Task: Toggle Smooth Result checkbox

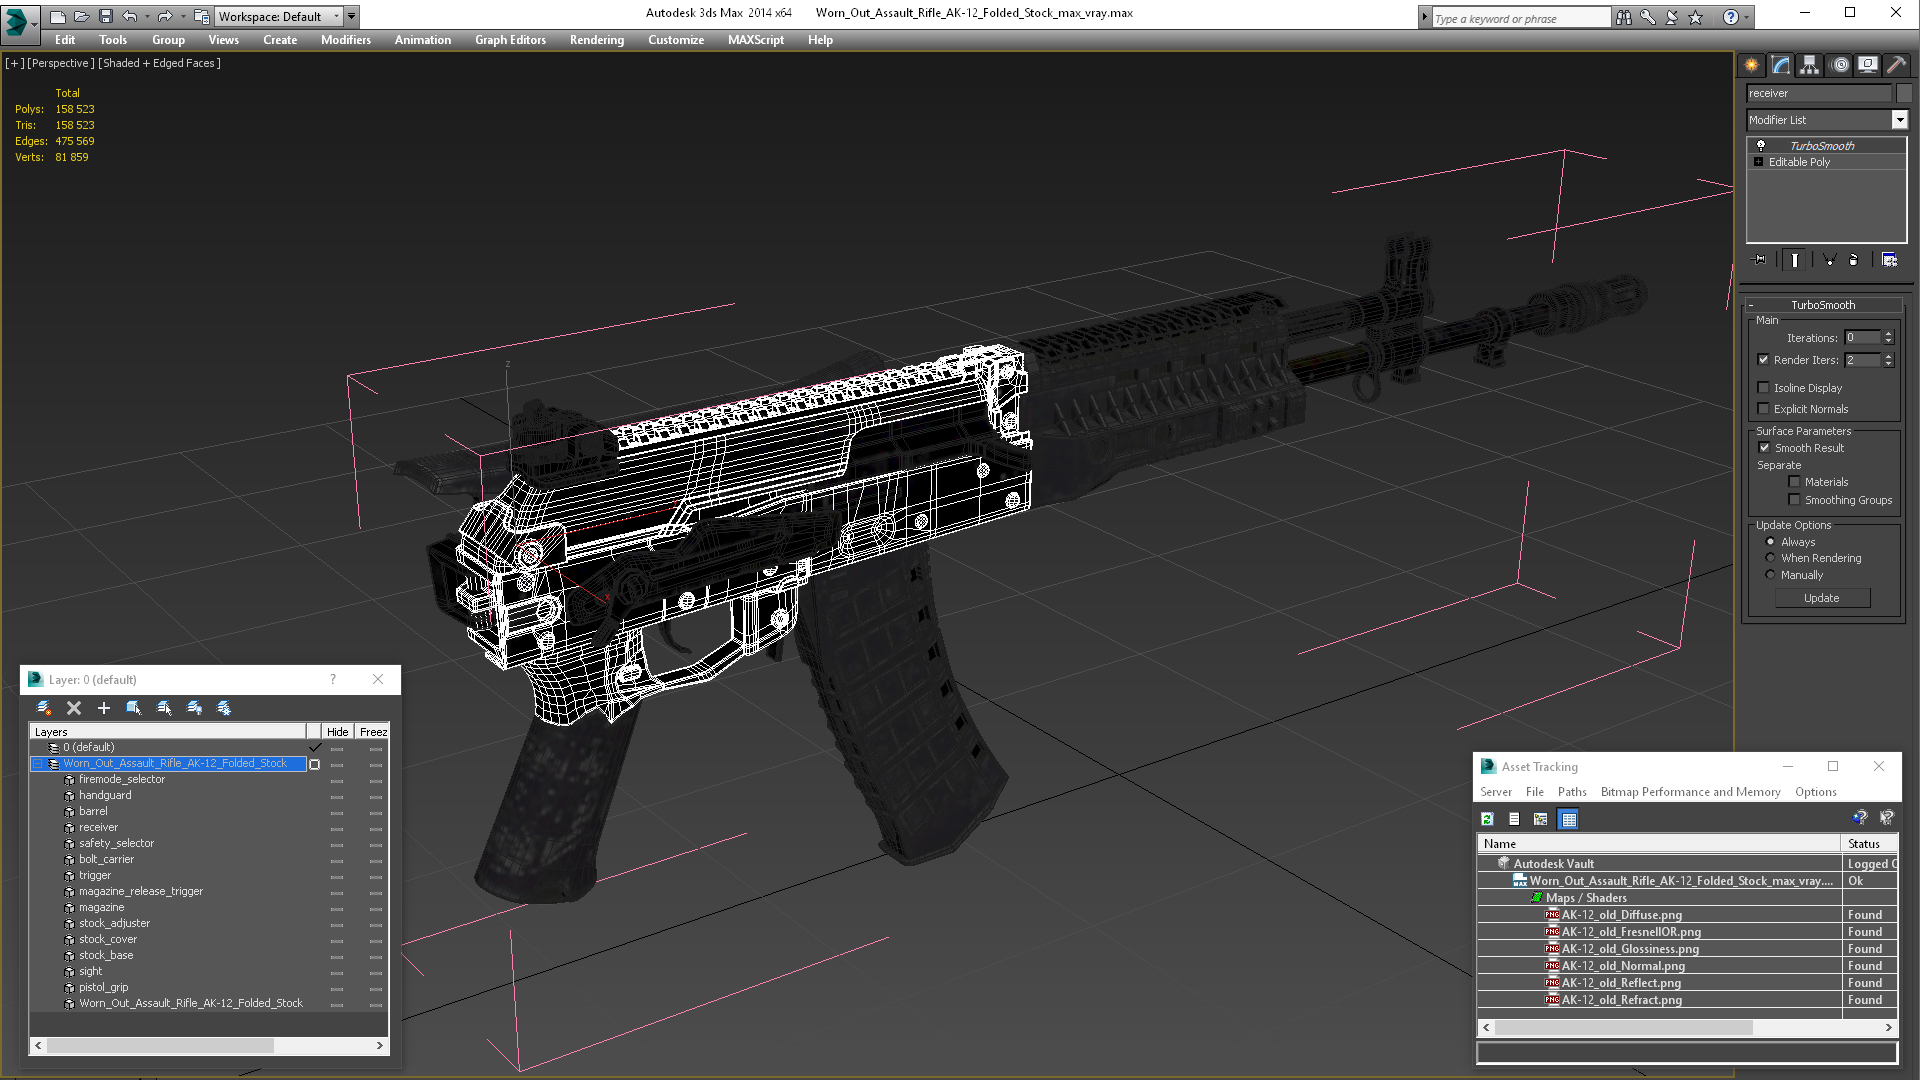Action: pyautogui.click(x=1765, y=448)
